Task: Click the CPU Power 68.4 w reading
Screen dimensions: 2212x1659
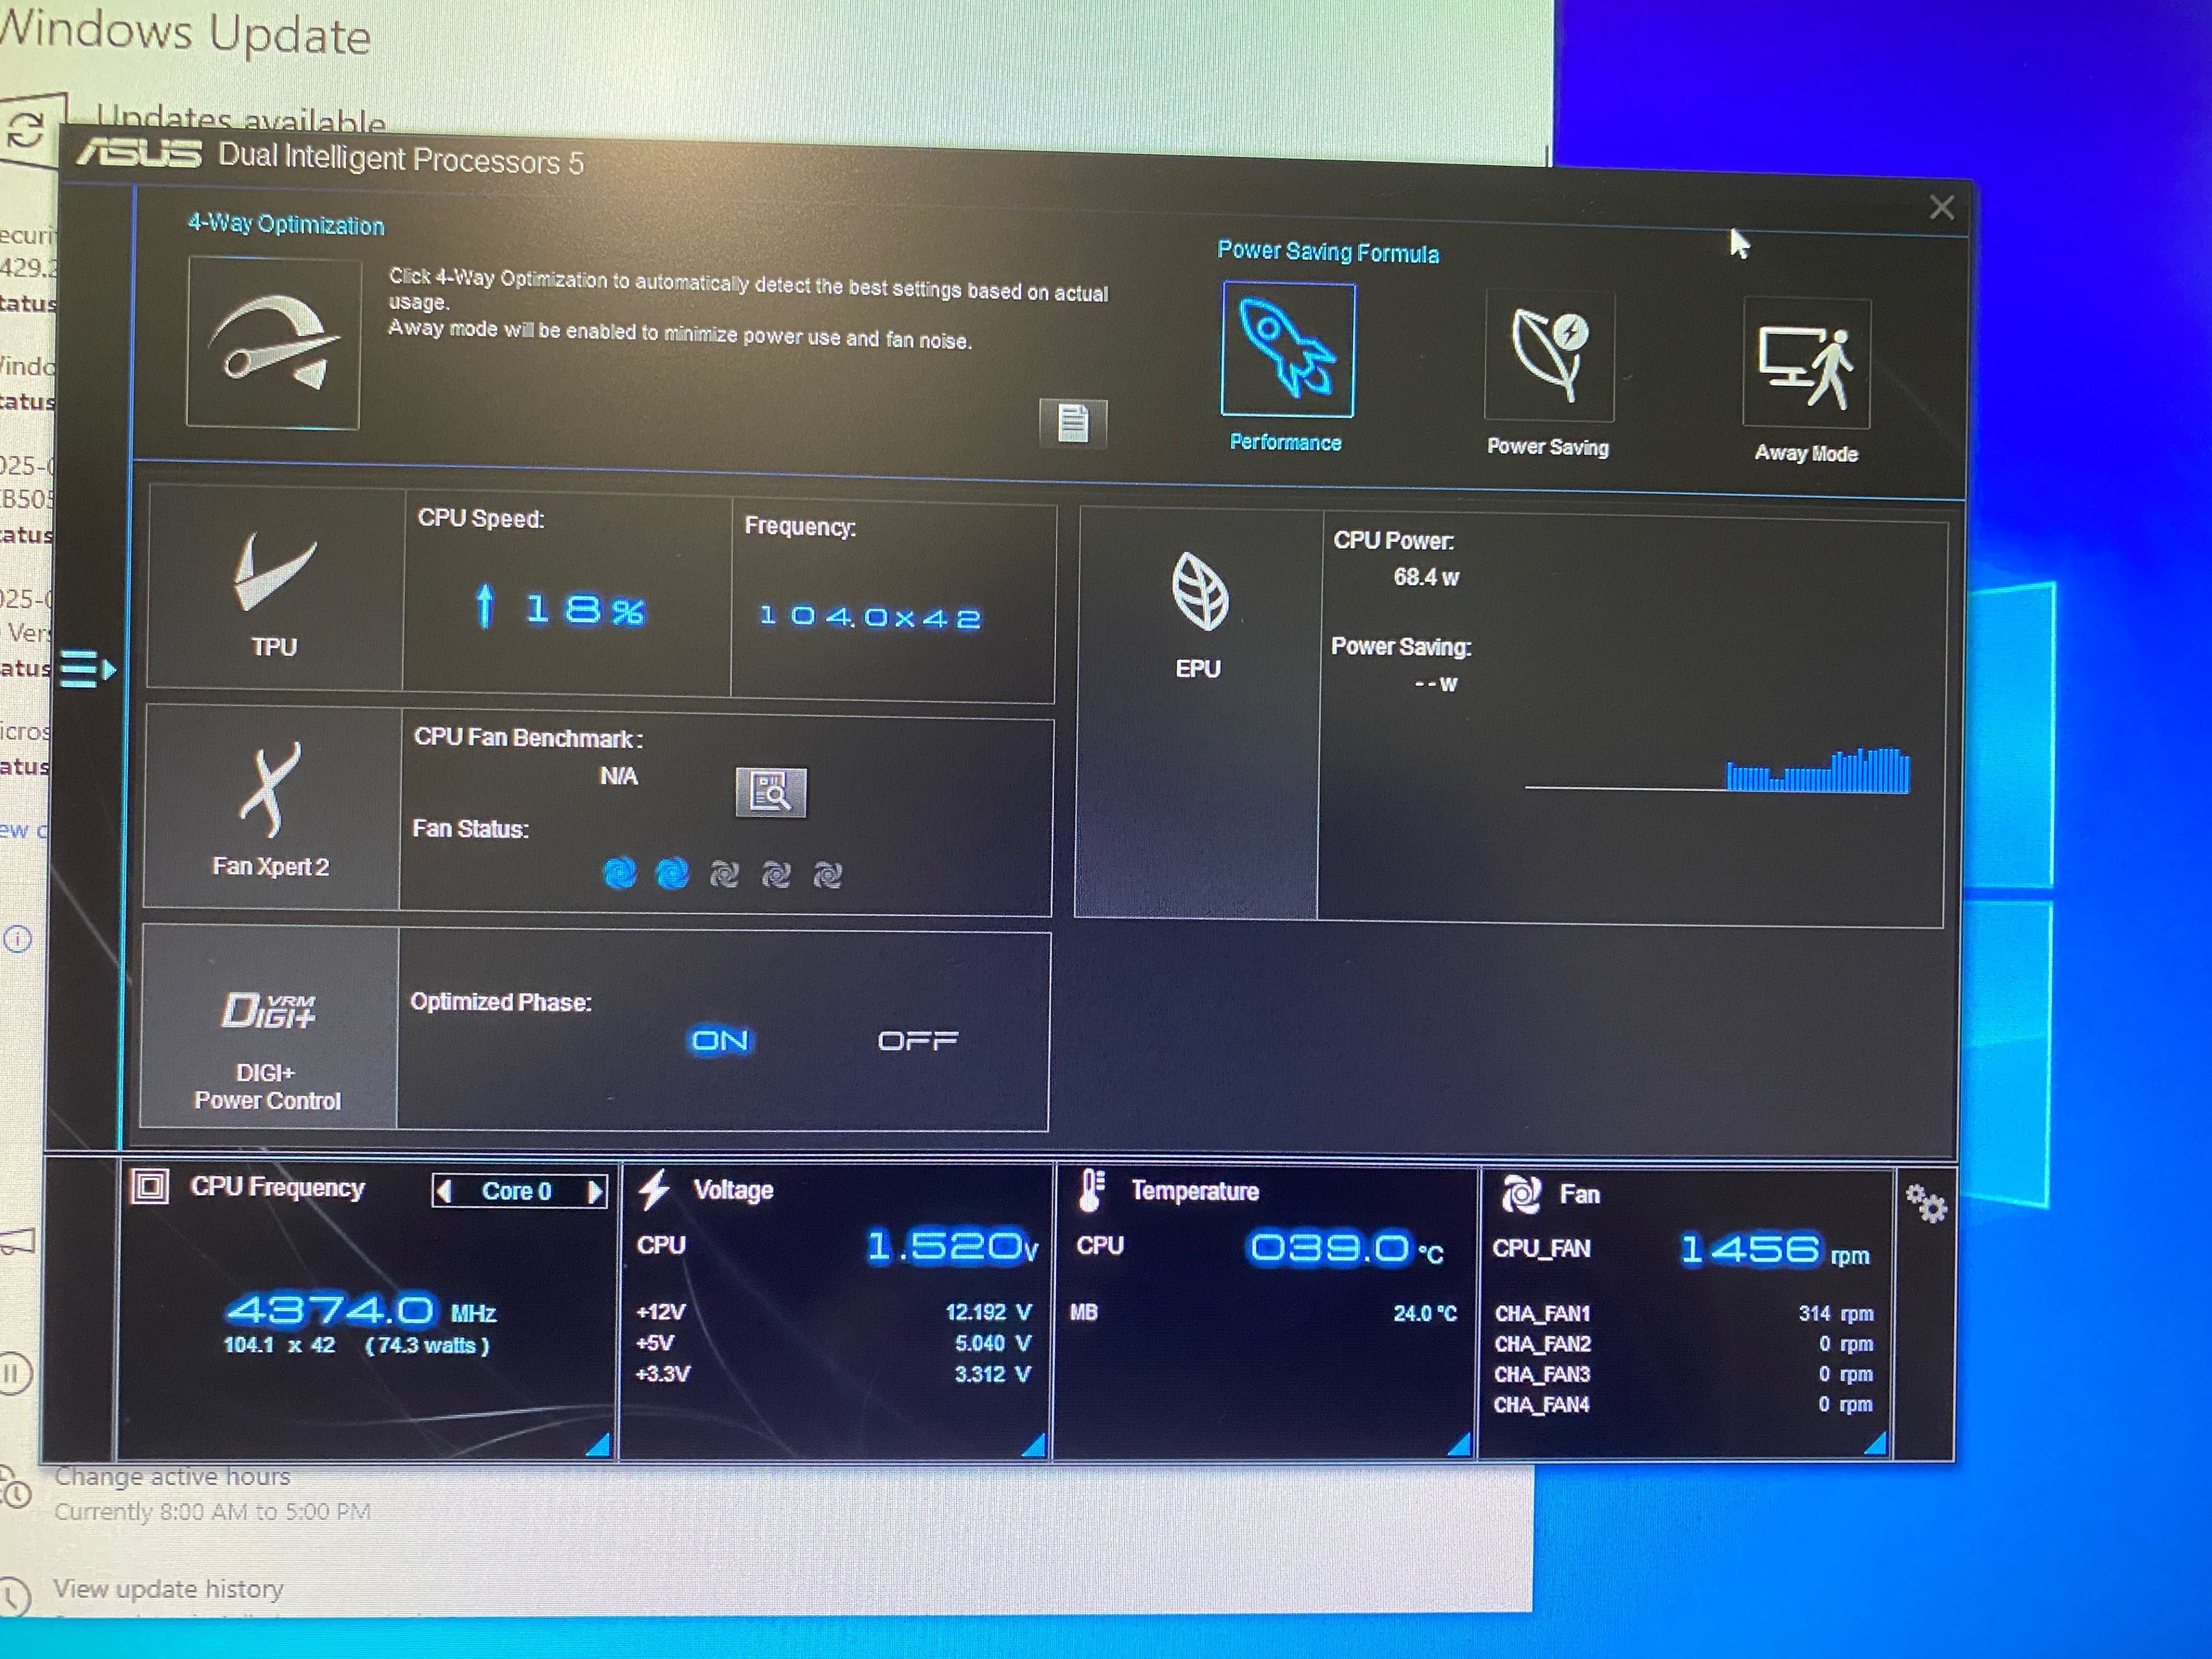Action: 1426,577
